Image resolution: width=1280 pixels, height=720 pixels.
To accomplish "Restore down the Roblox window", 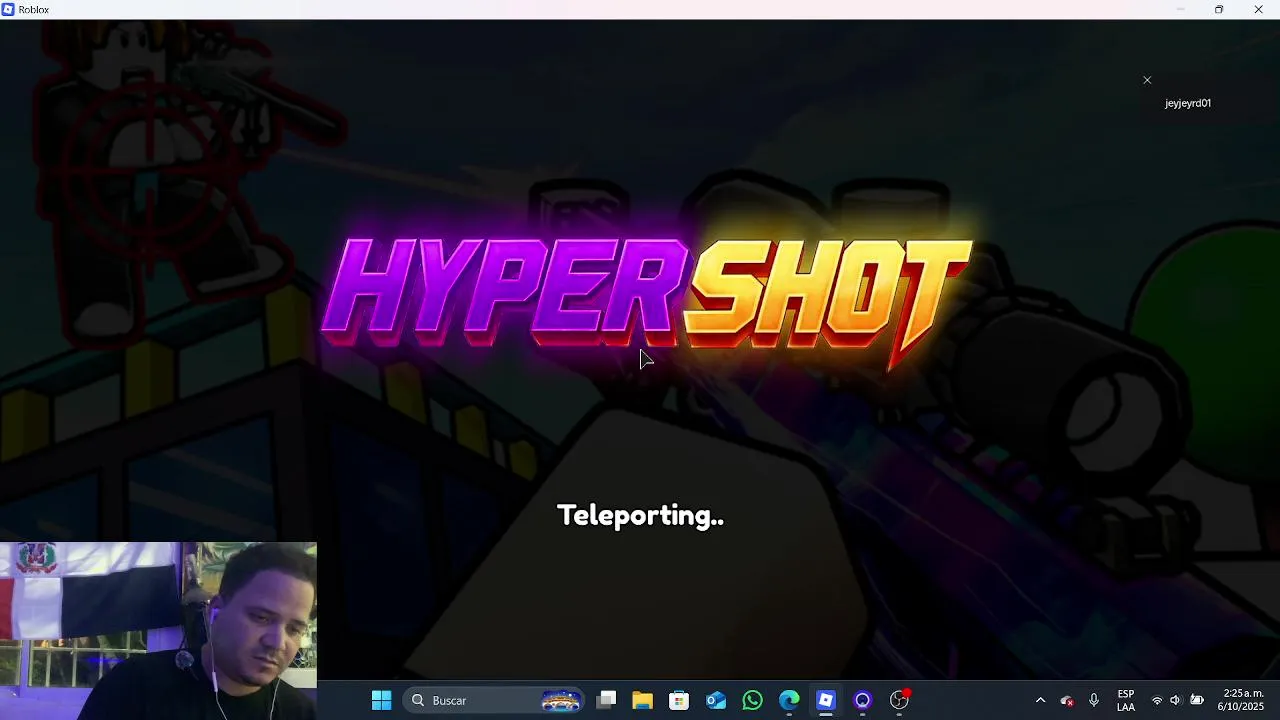I will point(1219,9).
